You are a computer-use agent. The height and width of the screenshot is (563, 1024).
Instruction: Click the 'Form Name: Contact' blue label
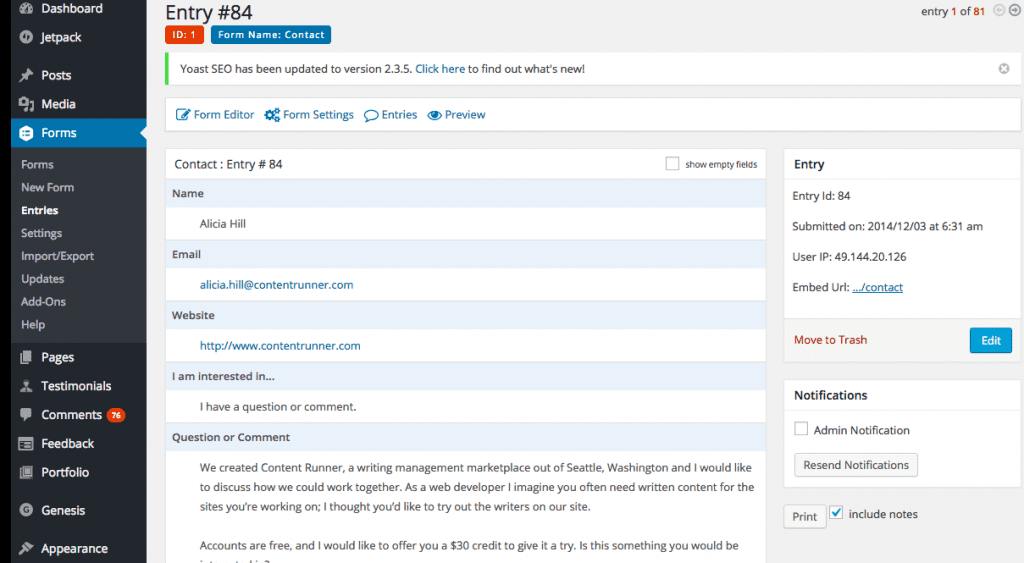point(271,35)
